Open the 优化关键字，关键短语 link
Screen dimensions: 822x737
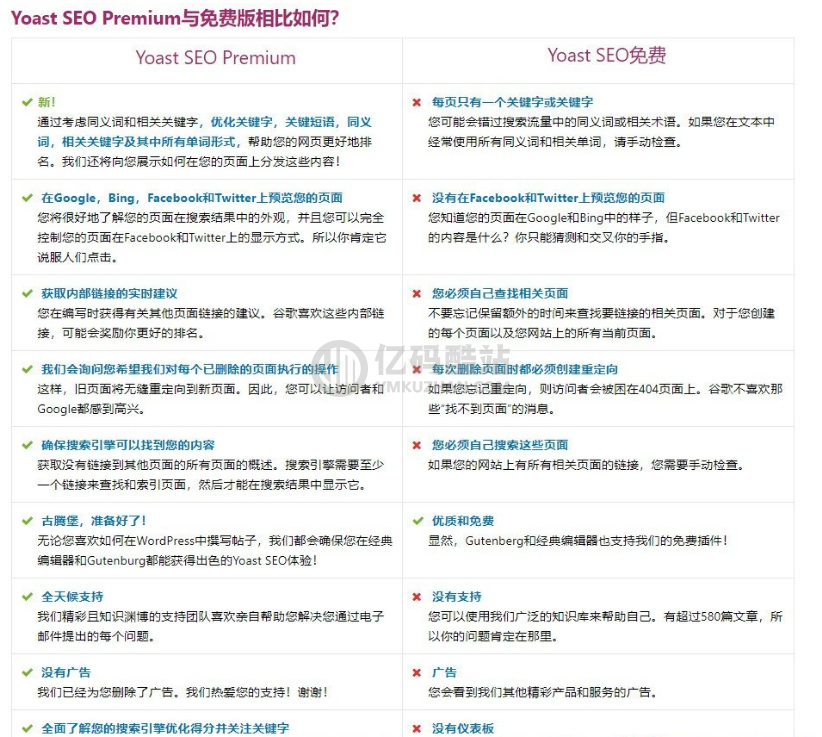204,132
